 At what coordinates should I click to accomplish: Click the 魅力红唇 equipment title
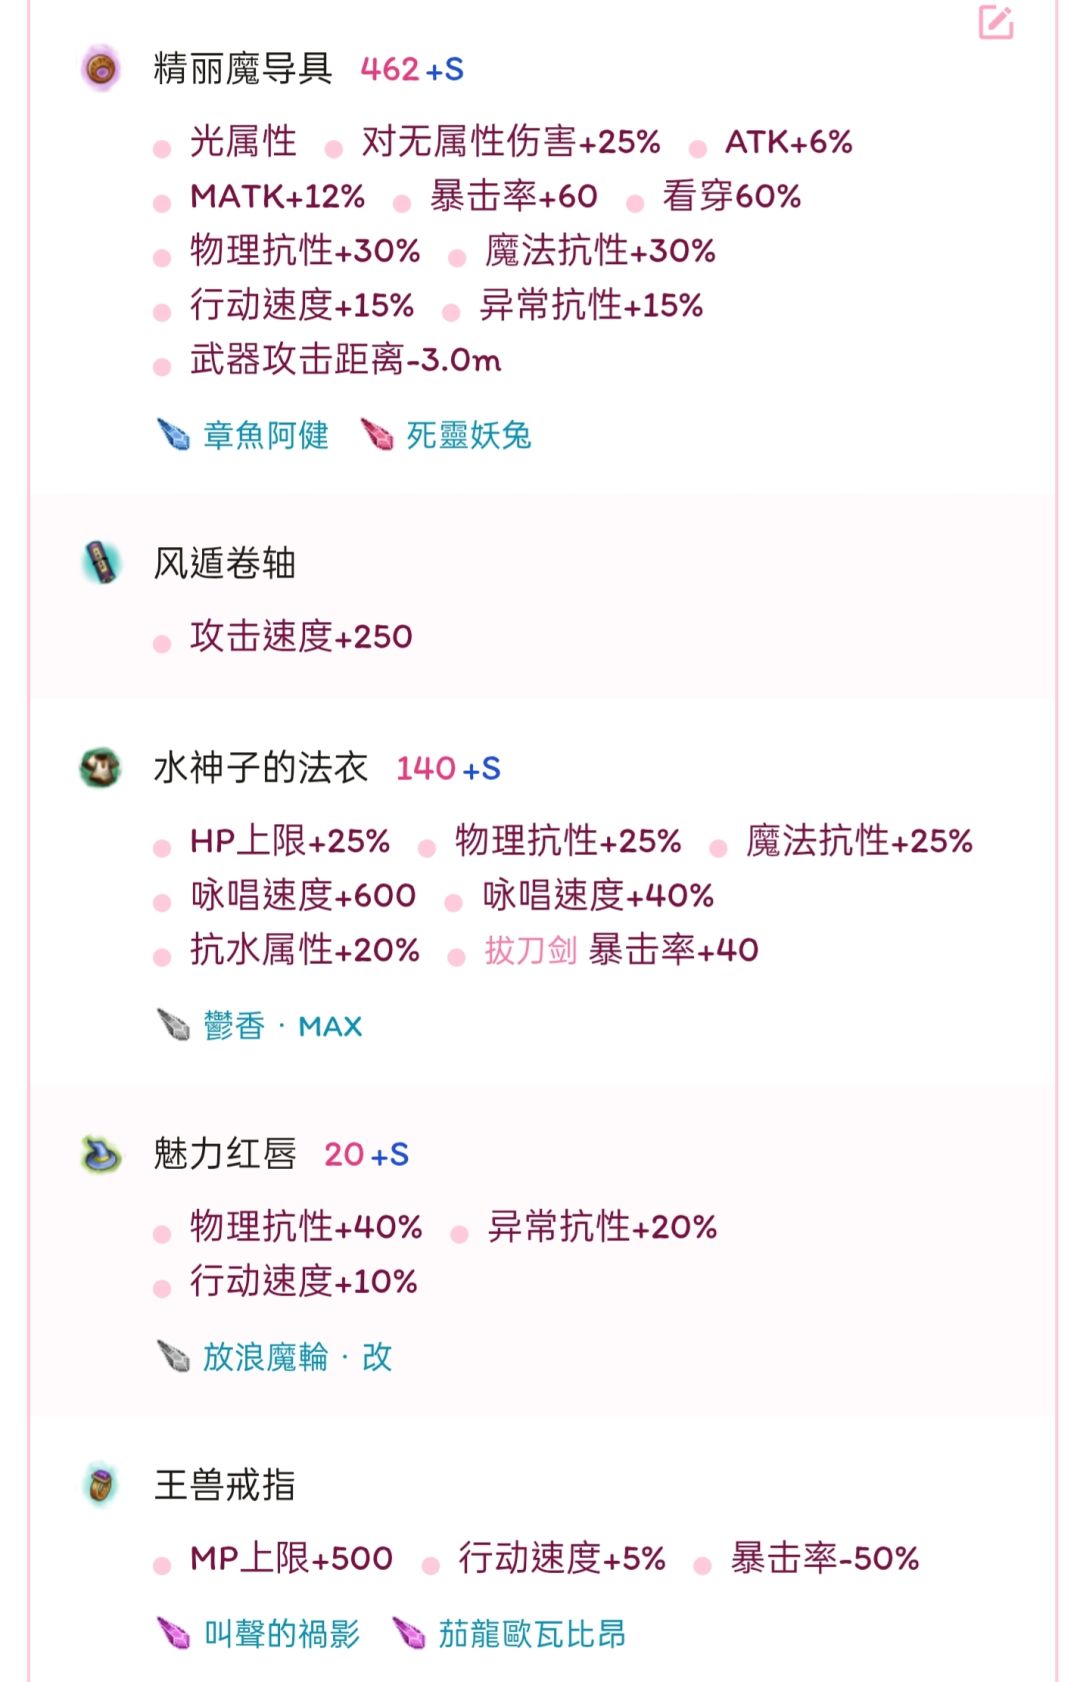(225, 1154)
